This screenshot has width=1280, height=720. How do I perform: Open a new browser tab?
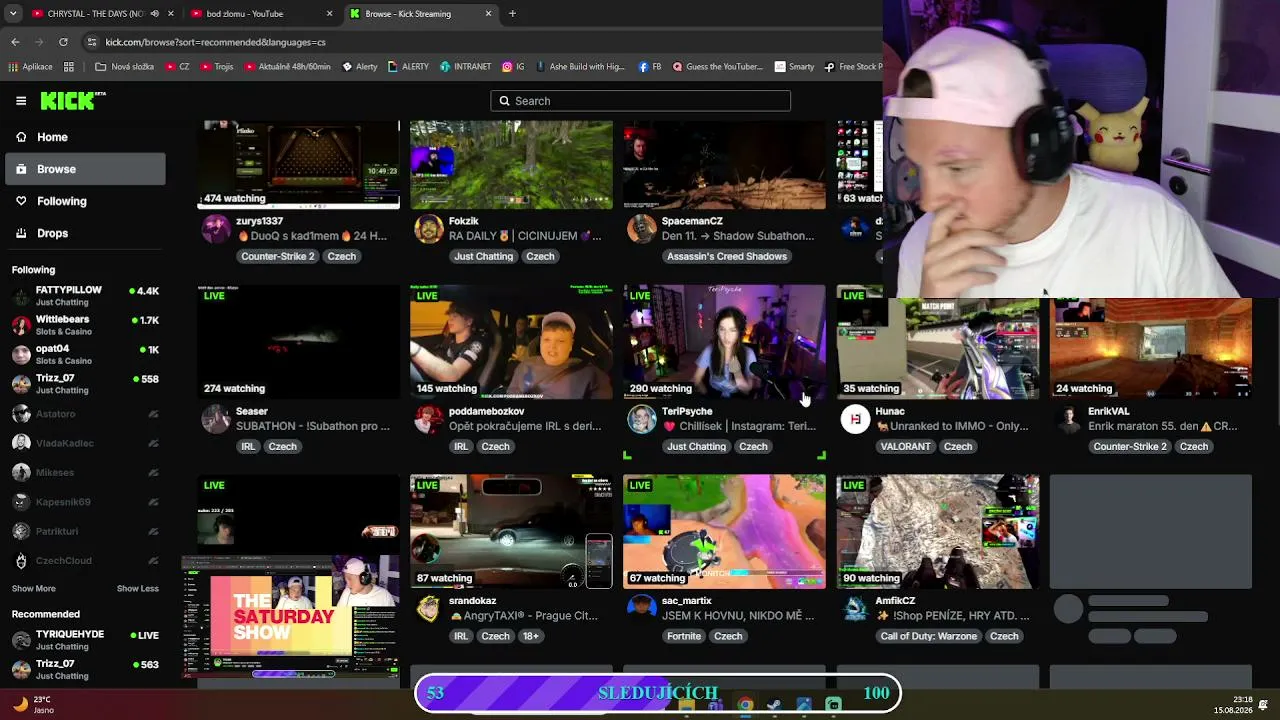pyautogui.click(x=512, y=14)
